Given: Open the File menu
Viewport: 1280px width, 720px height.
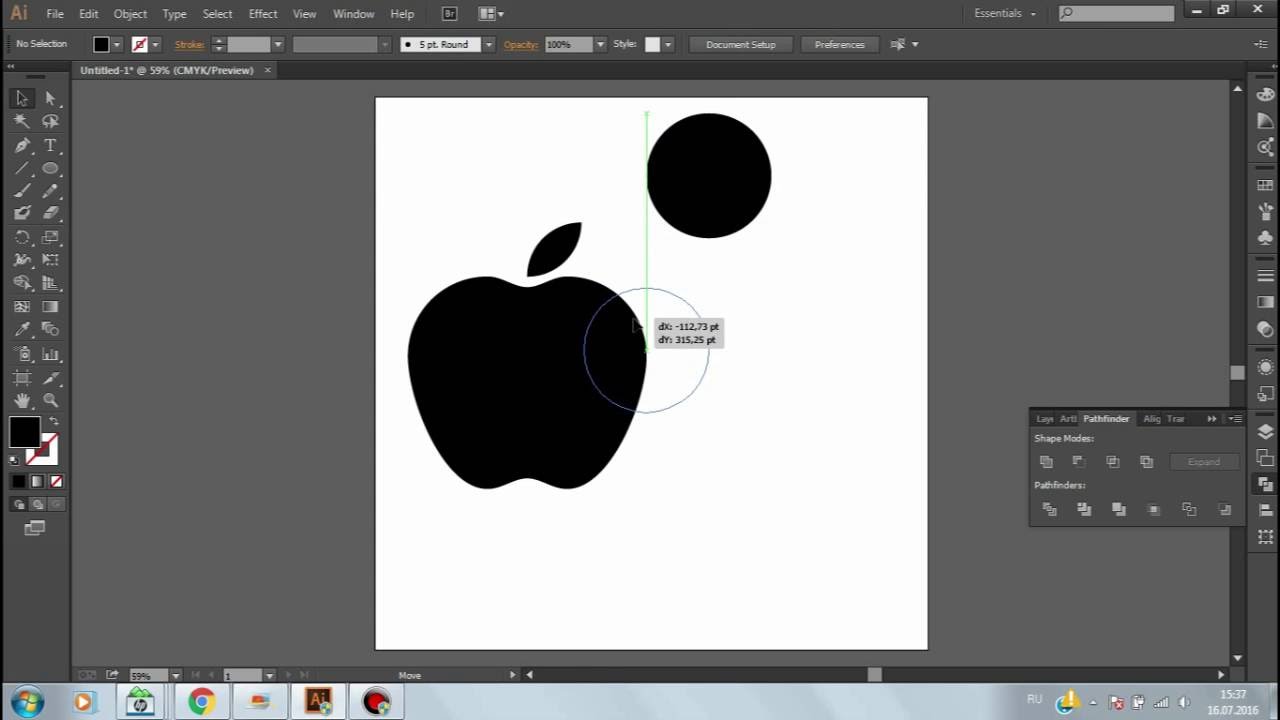Looking at the screenshot, I should (x=55, y=14).
